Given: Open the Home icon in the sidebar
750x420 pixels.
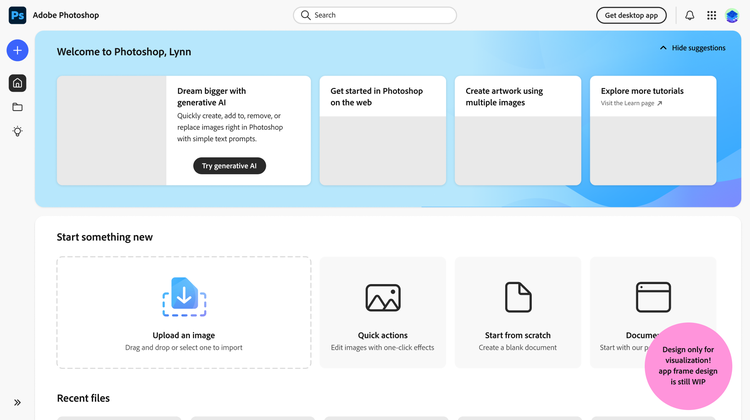Looking at the screenshot, I should pos(17,83).
